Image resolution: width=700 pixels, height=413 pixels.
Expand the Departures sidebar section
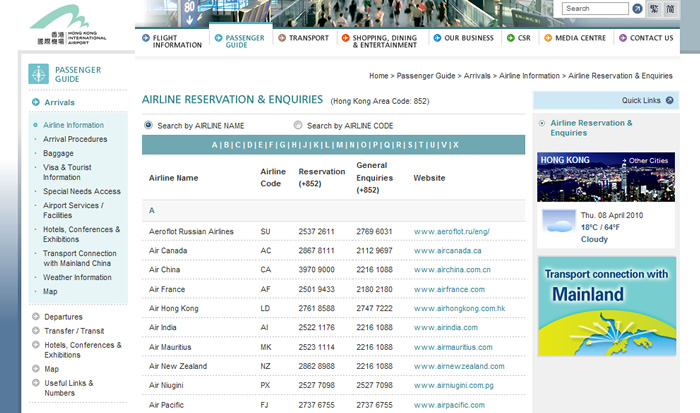click(x=63, y=317)
